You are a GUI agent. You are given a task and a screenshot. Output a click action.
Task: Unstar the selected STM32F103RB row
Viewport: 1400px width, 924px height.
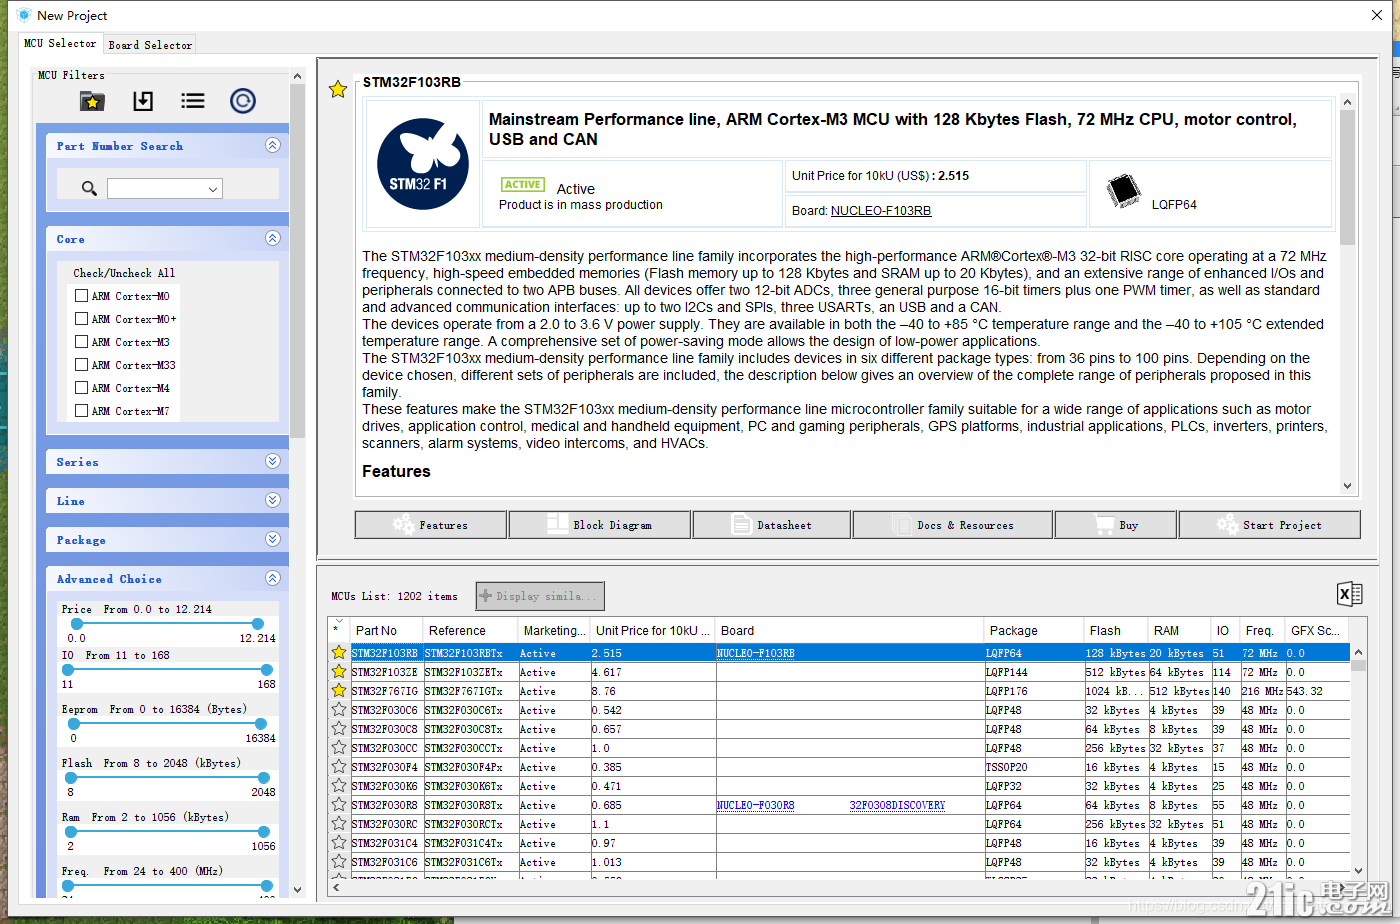tap(339, 653)
